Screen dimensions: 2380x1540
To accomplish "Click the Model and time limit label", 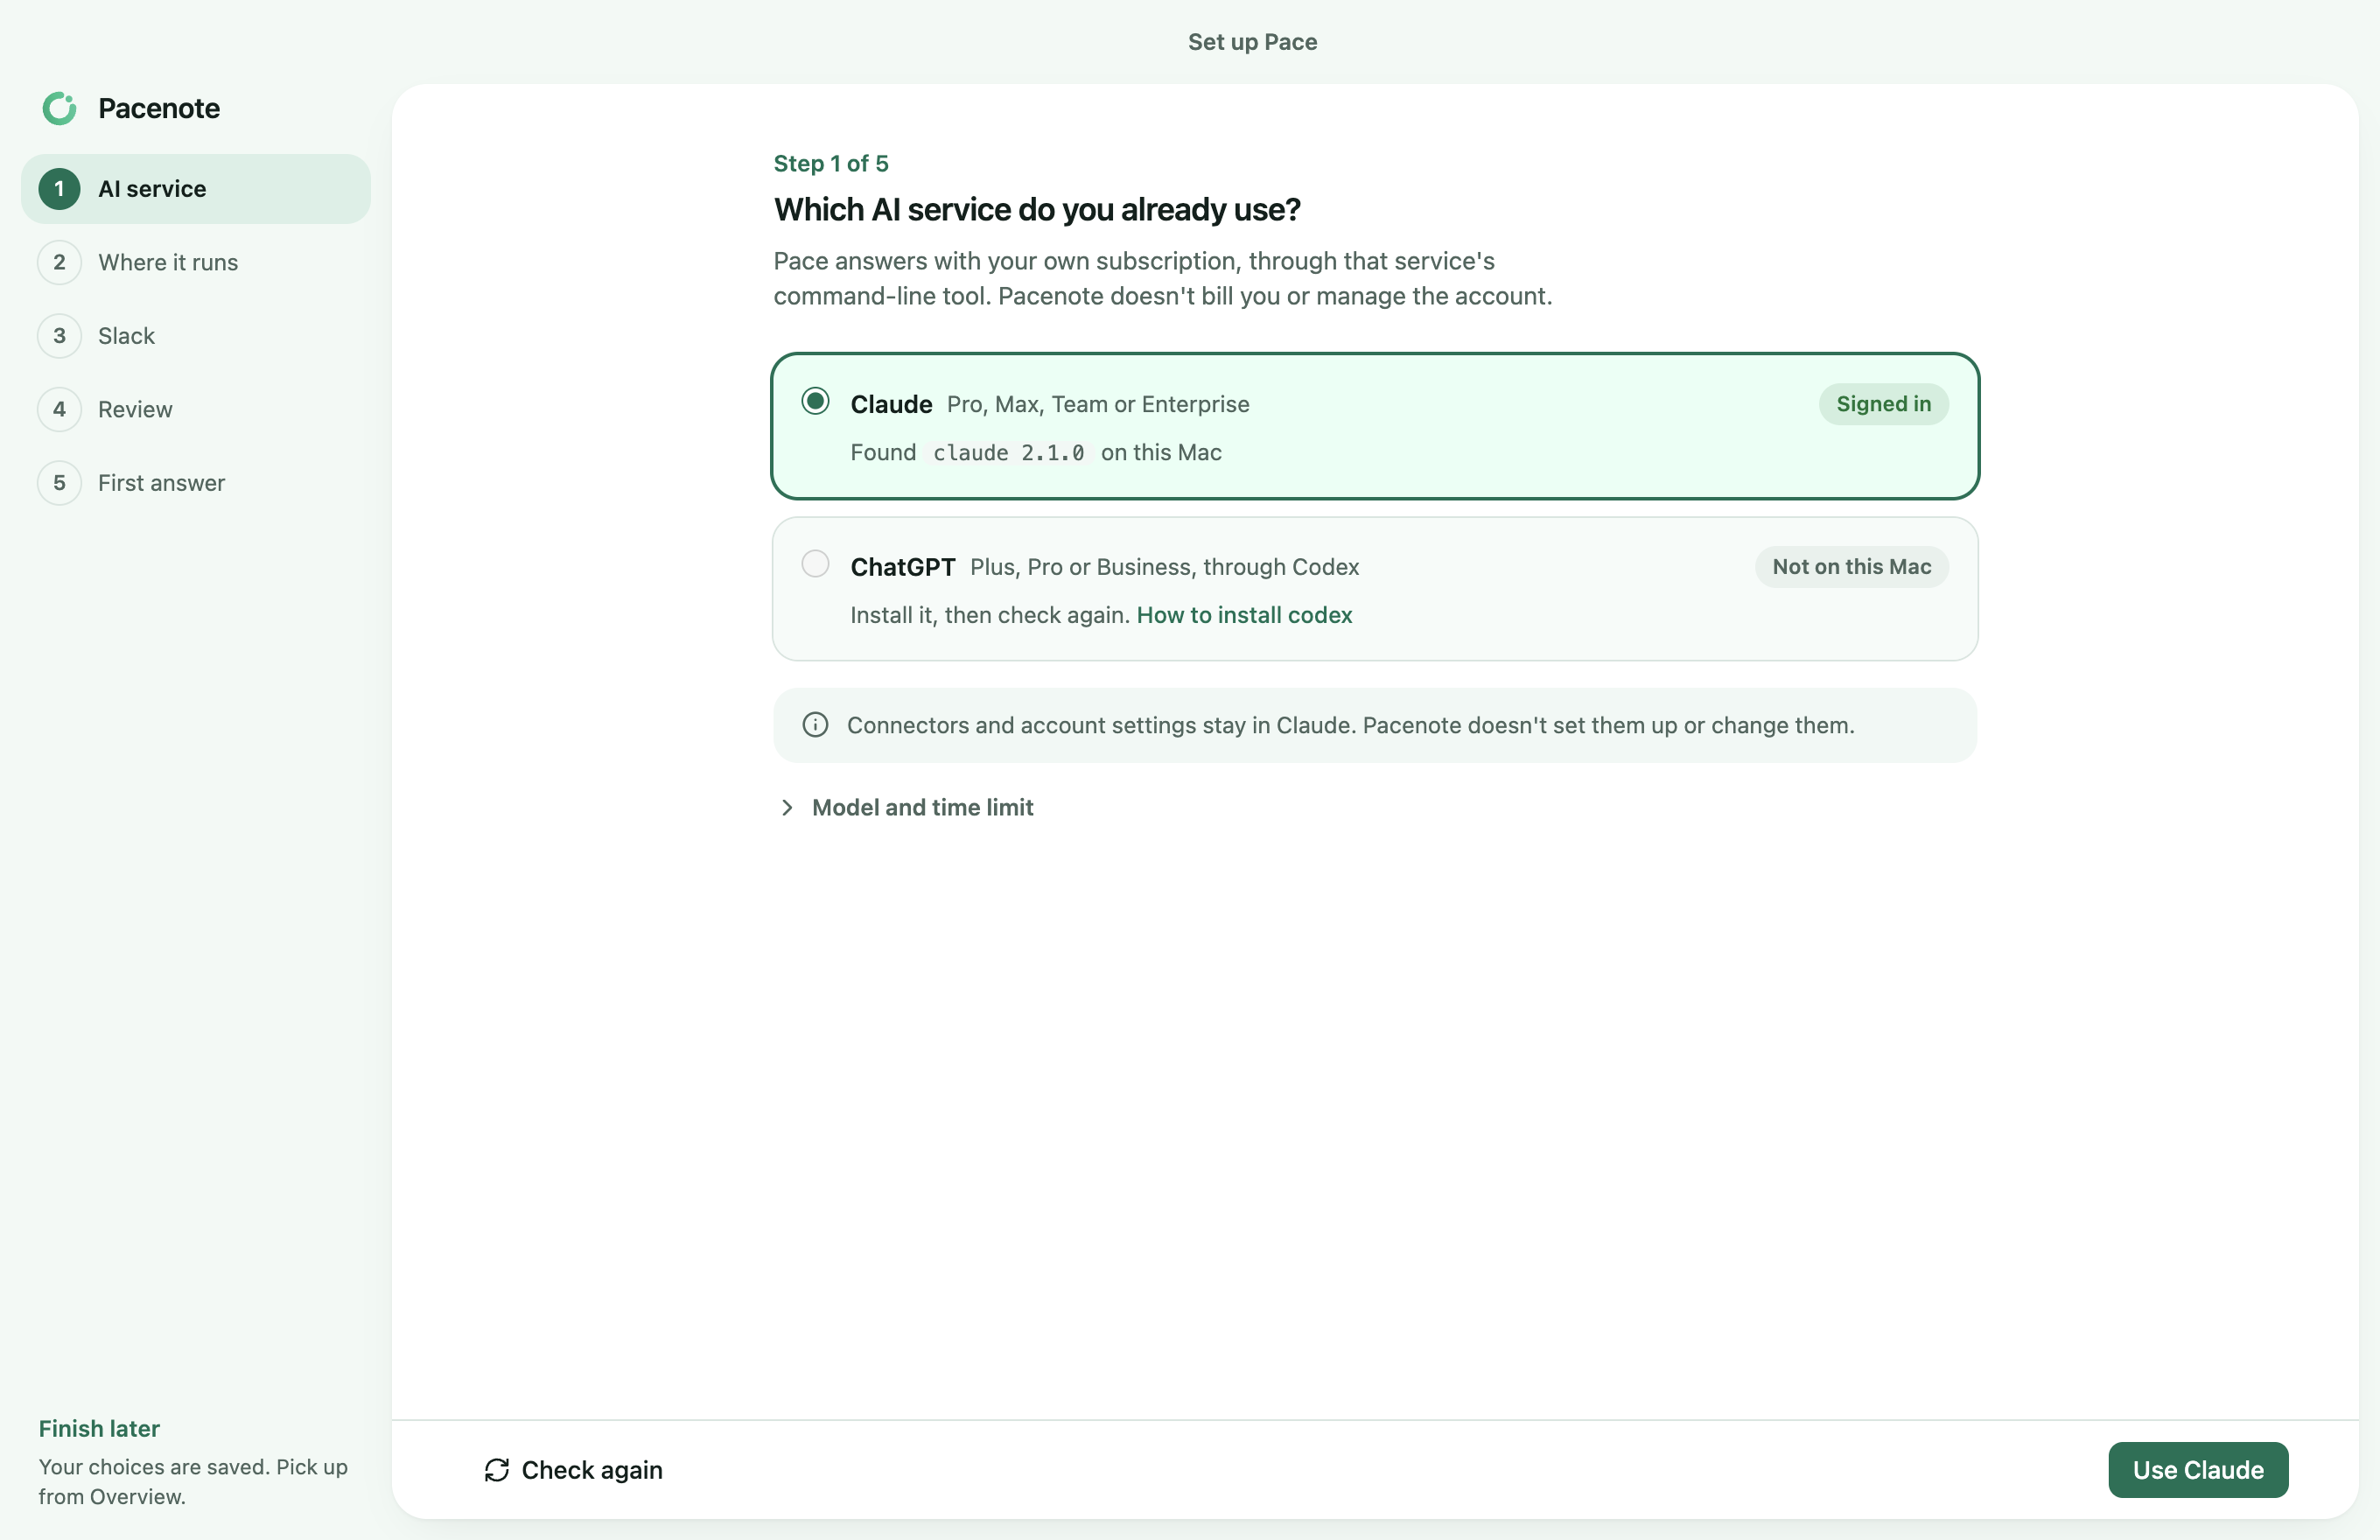I will (922, 807).
